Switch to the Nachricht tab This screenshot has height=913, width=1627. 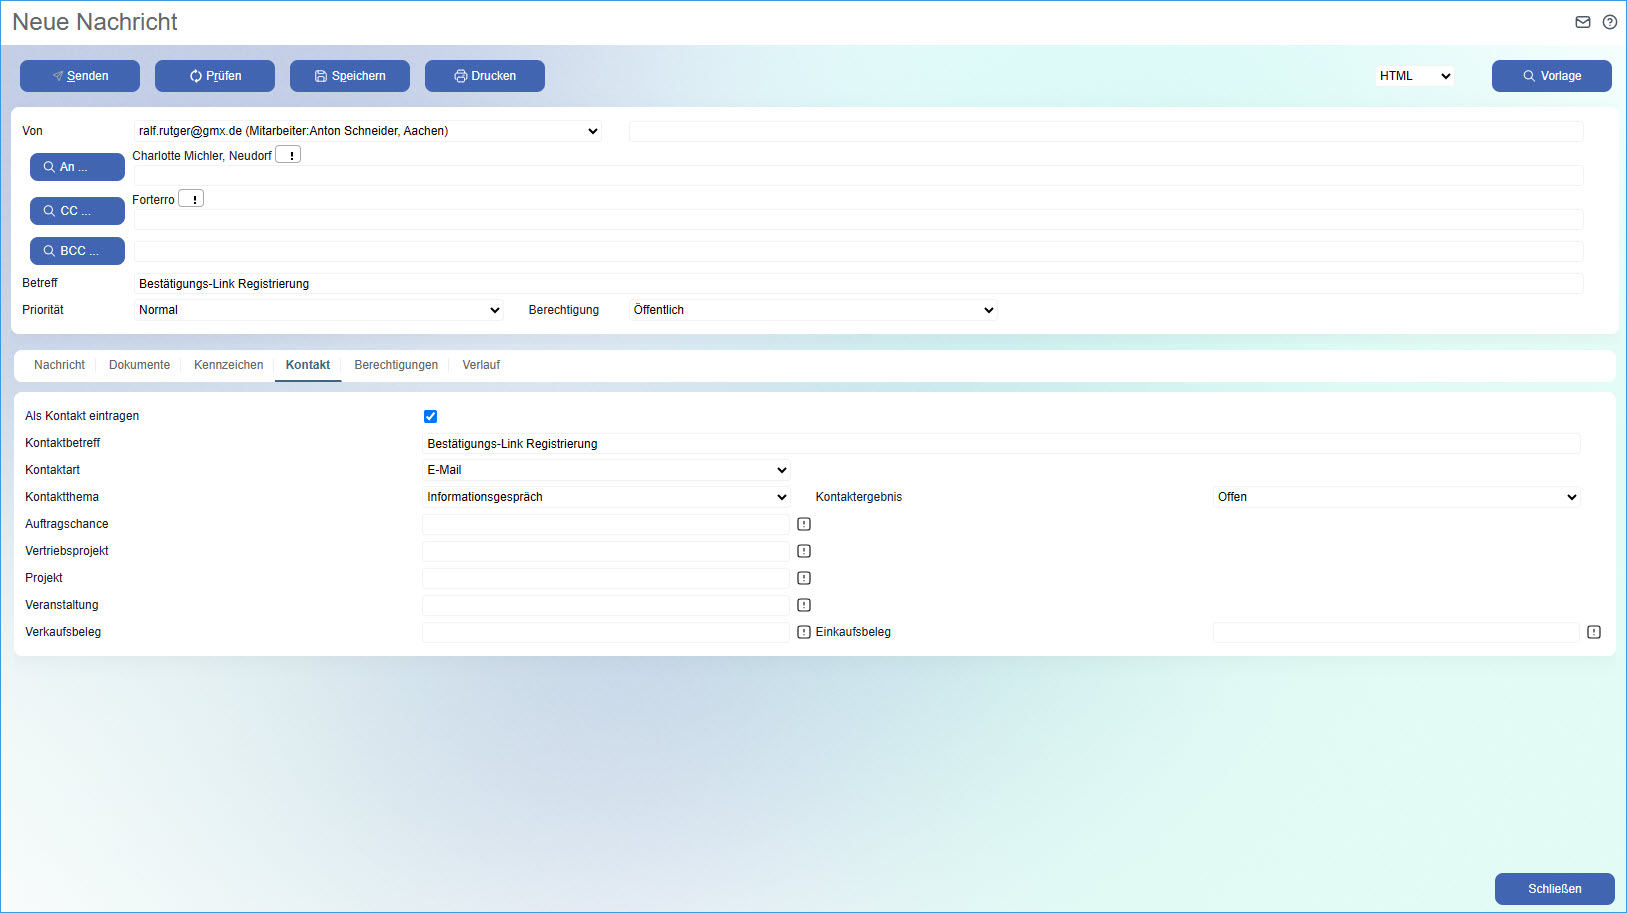(59, 365)
